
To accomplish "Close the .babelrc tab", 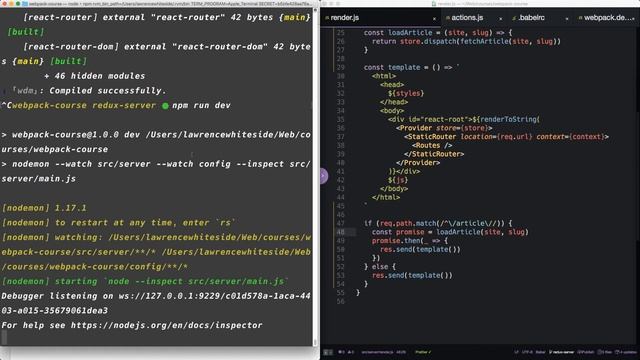I will [567, 18].
